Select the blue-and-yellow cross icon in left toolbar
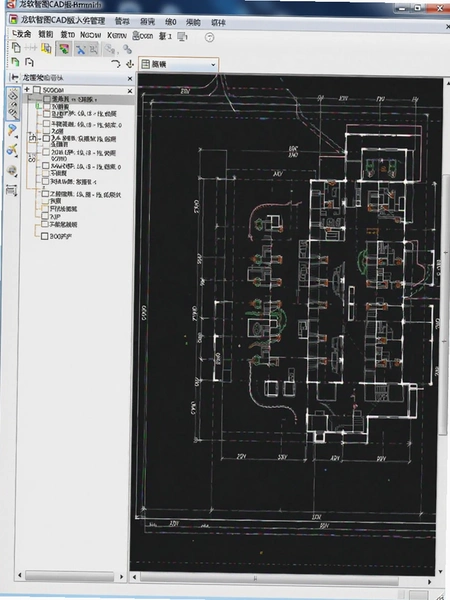The image size is (450, 600). tap(12, 150)
